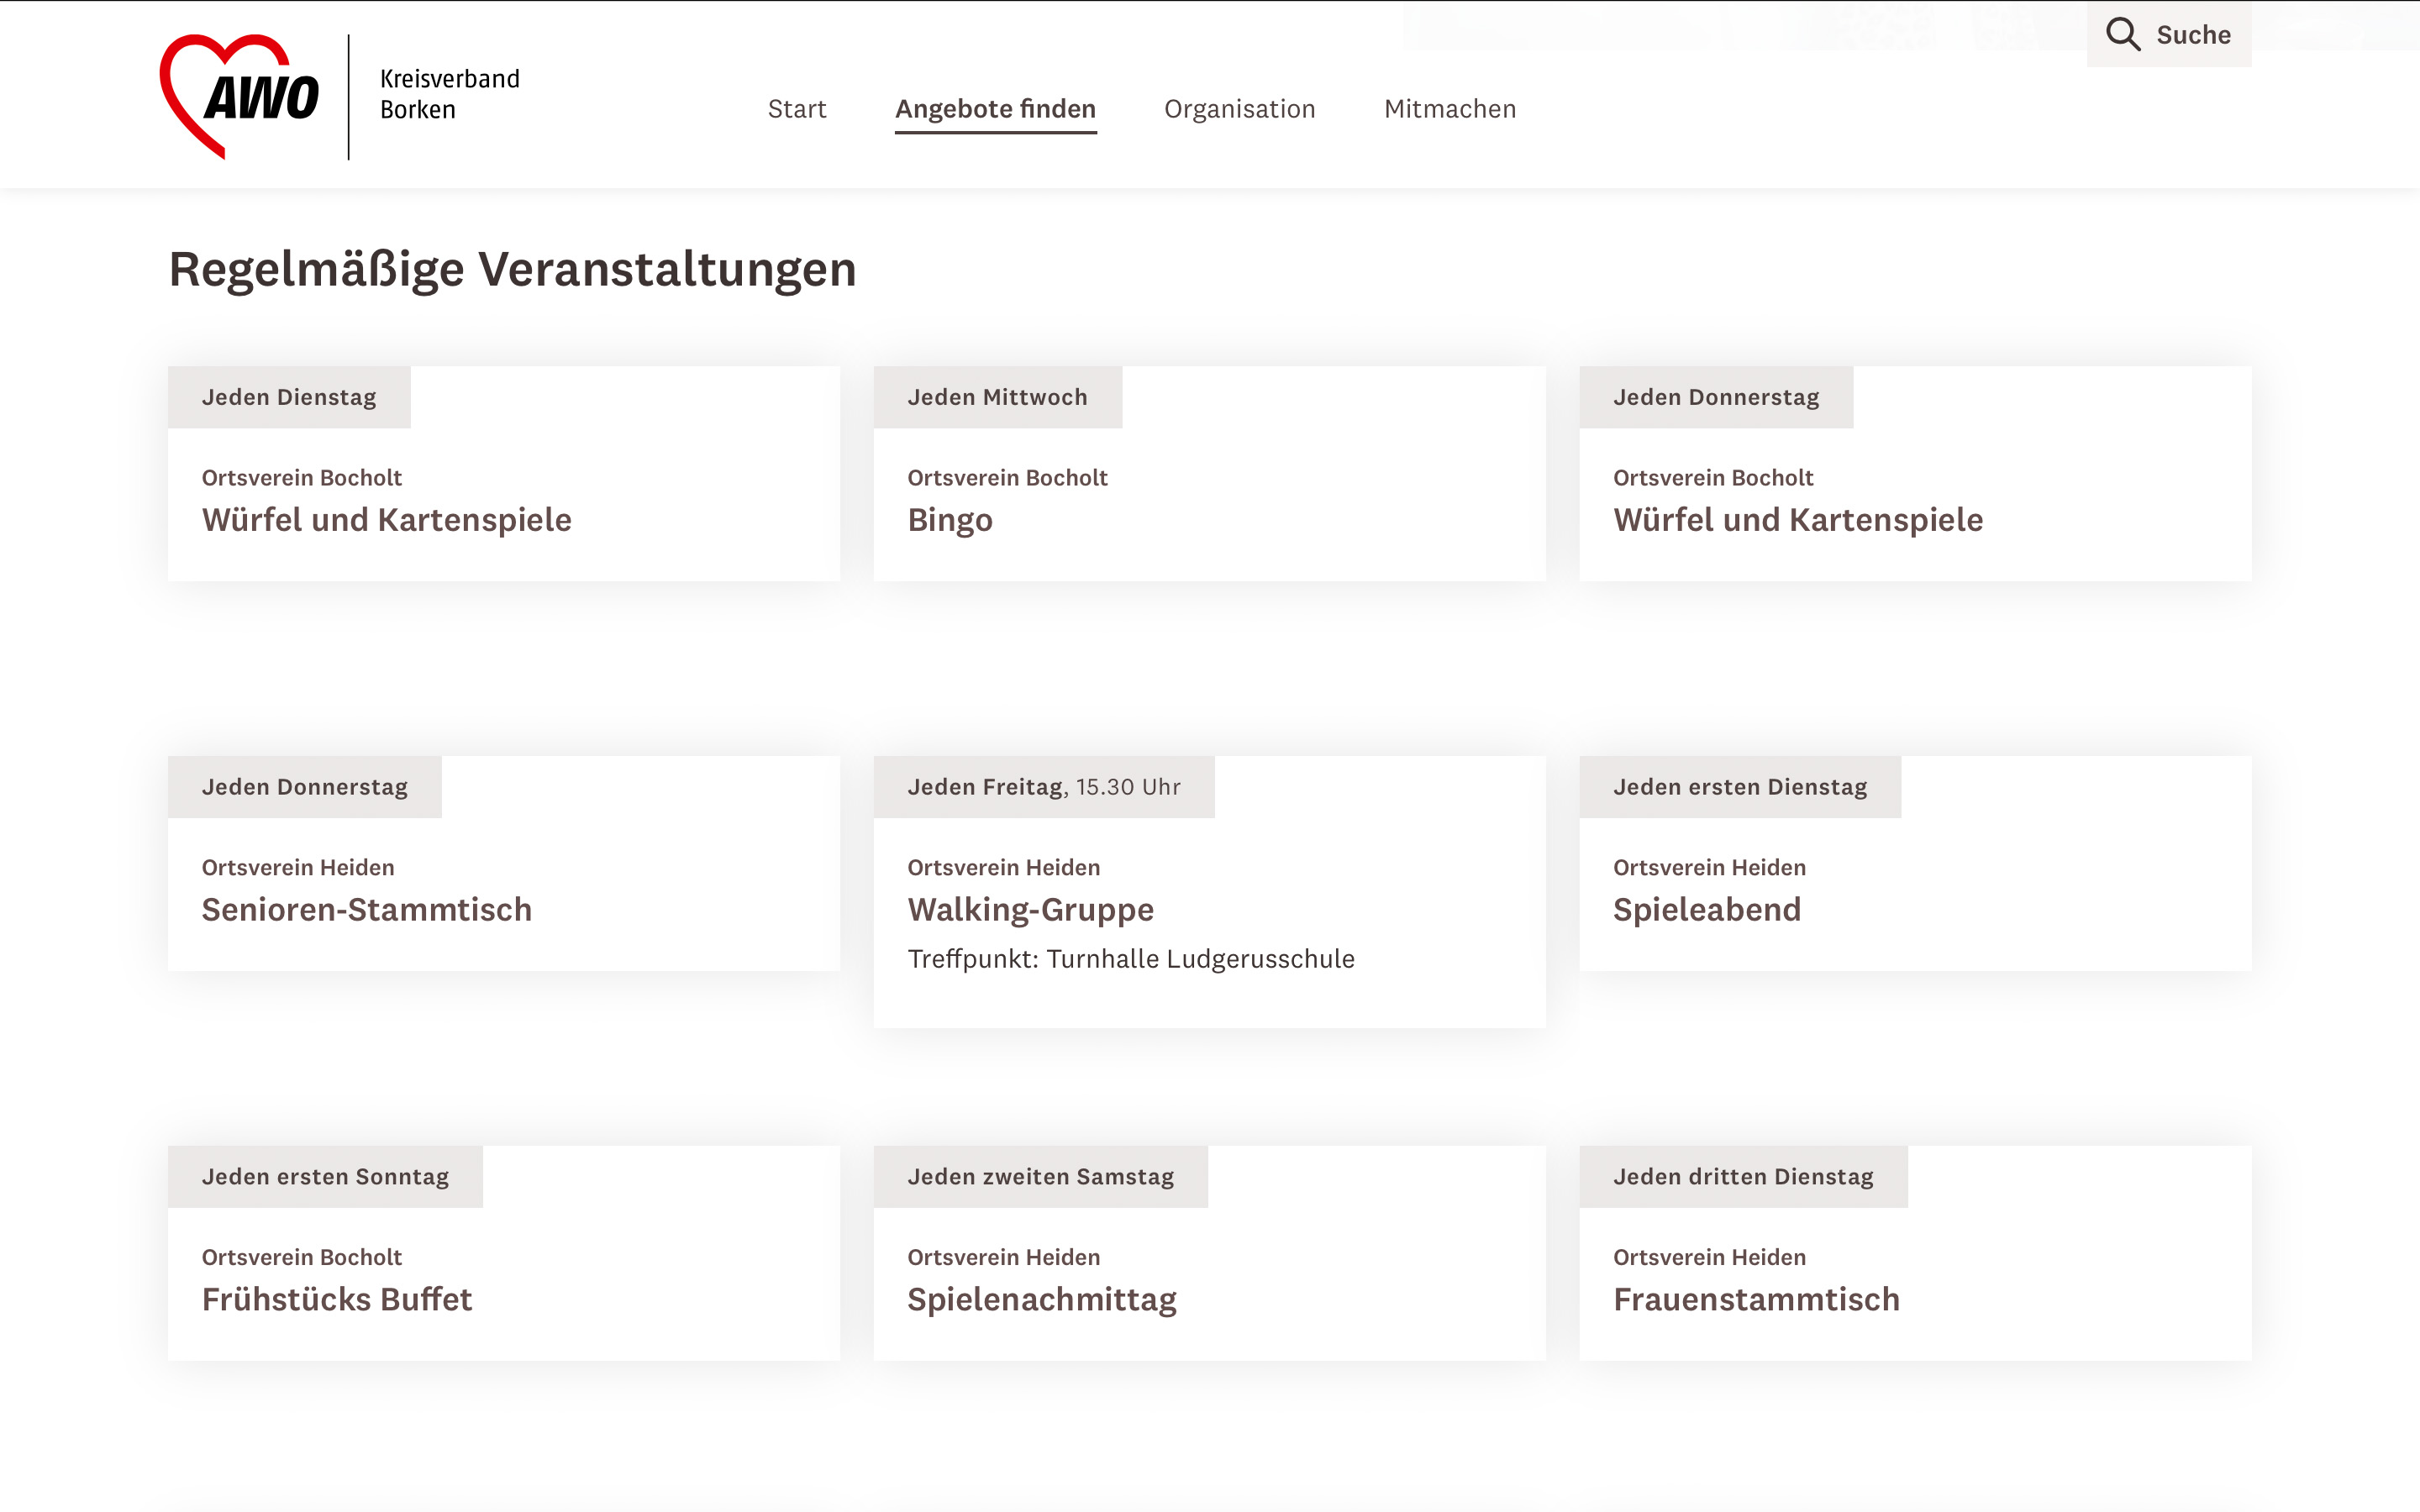
Task: Click the magnifying glass search icon
Action: 2122,34
